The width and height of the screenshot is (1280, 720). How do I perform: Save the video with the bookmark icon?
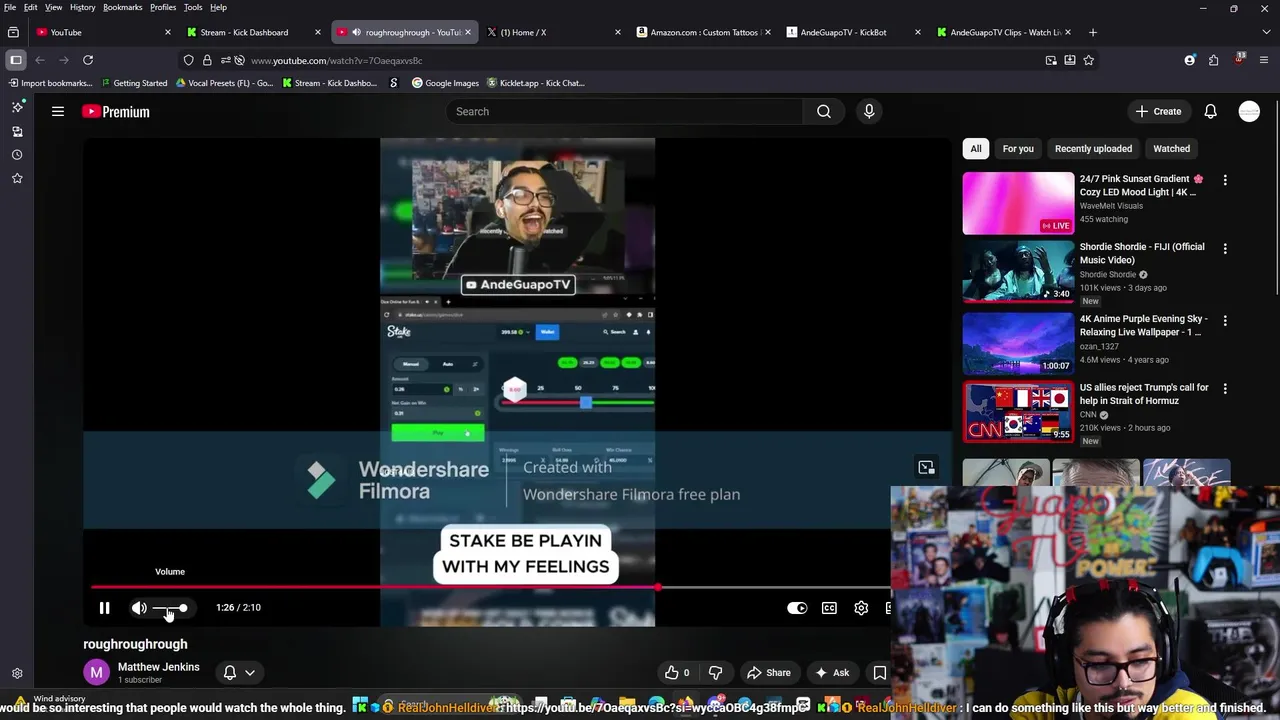pos(880,673)
